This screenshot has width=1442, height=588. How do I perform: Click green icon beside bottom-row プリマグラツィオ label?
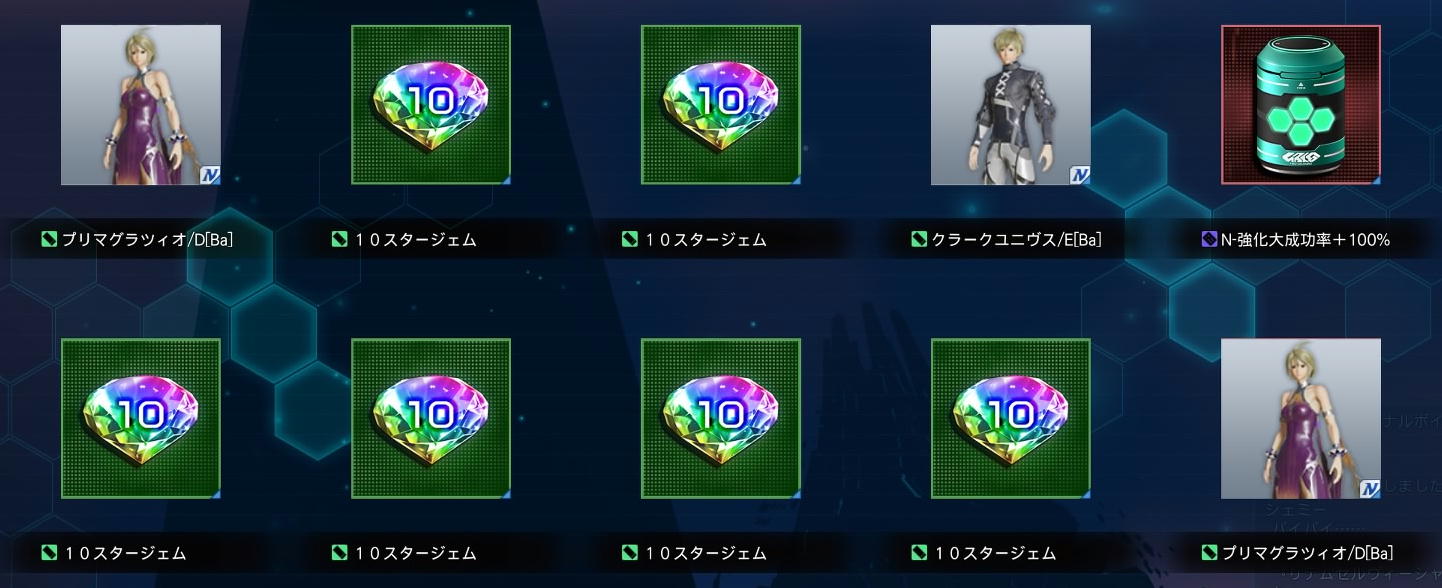coord(1209,553)
